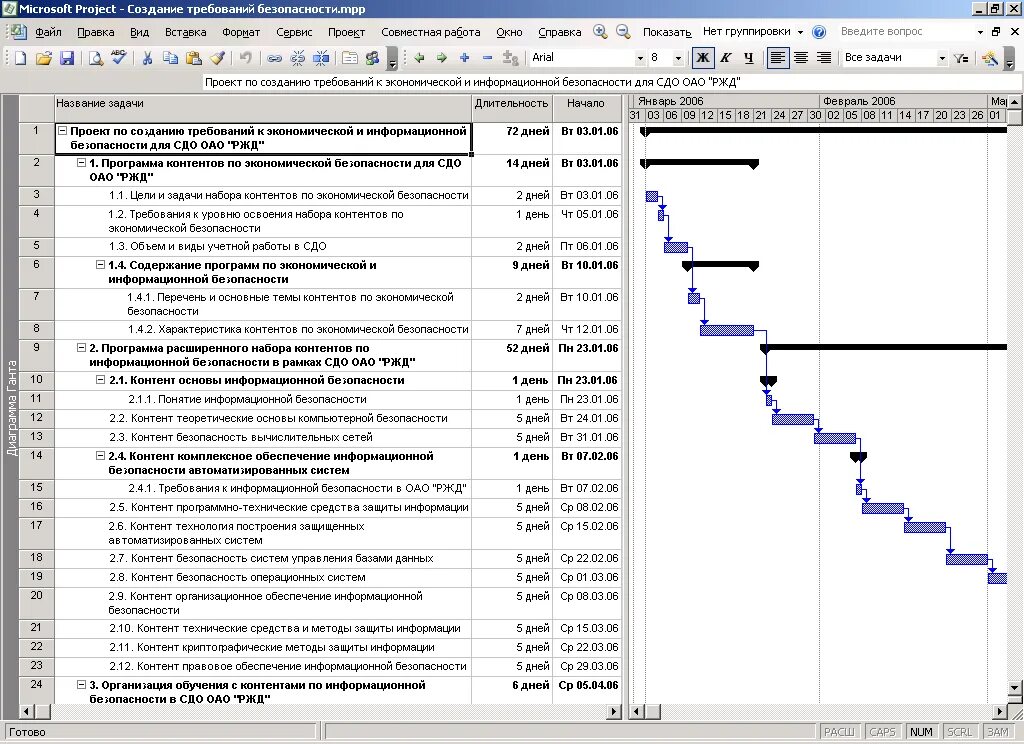Collapse '1.4. Содержание программ' subtask group
Screen dimensions: 1024x744
101,265
